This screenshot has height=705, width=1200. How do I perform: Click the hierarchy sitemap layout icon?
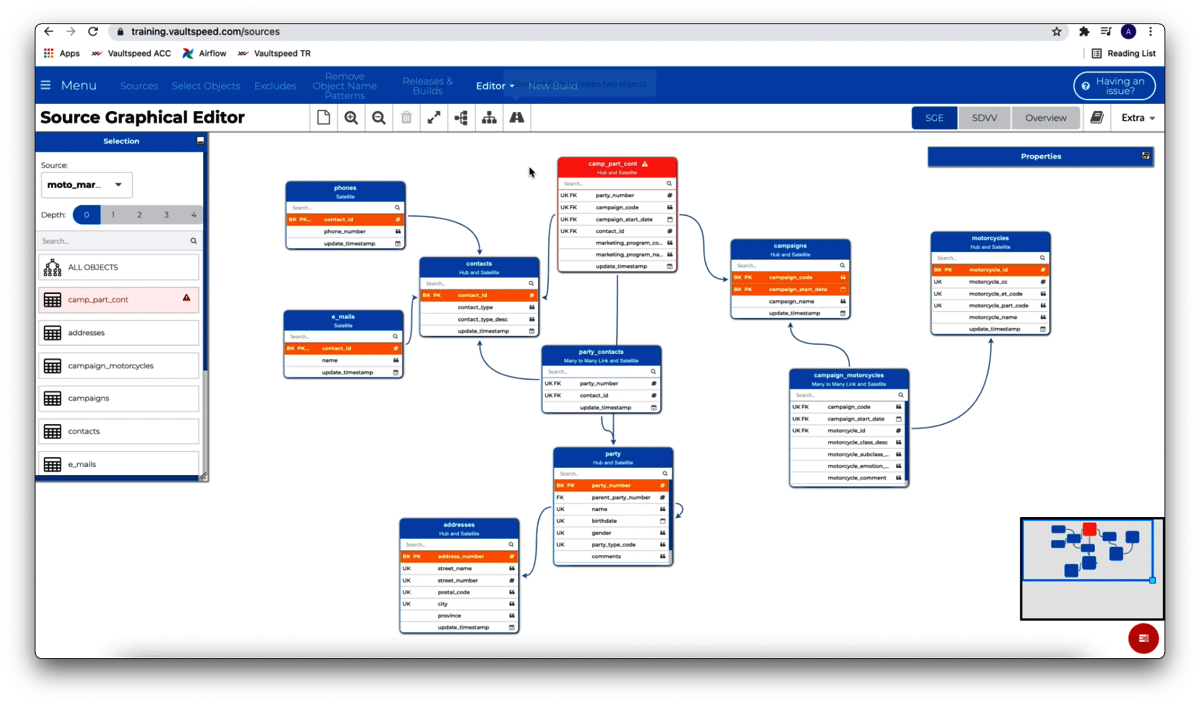pyautogui.click(x=489, y=118)
